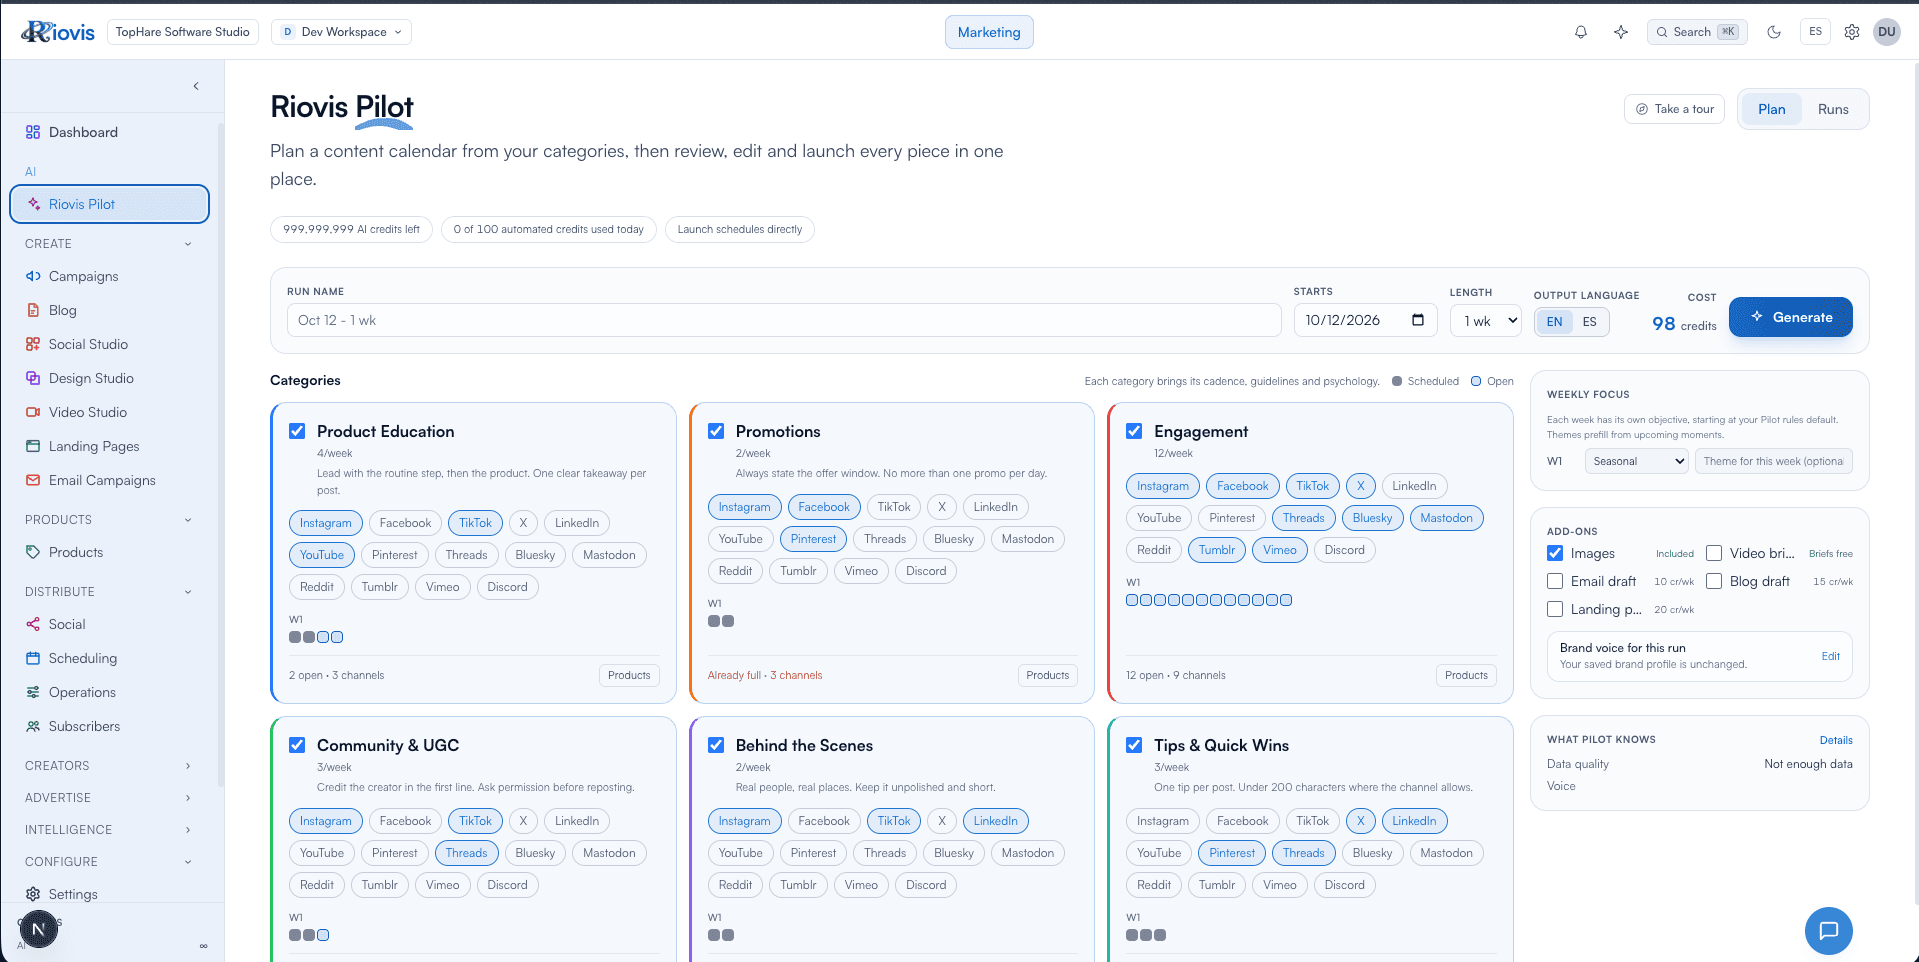Screen dimensions: 1919x962
Task: Toggle dark mode moon icon
Action: pos(1774,32)
